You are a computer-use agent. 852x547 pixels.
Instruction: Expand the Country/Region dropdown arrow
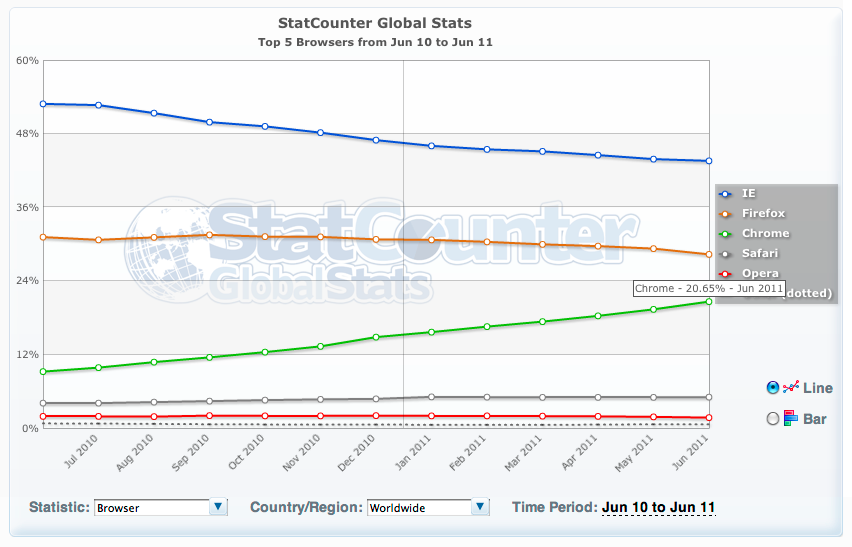click(481, 507)
